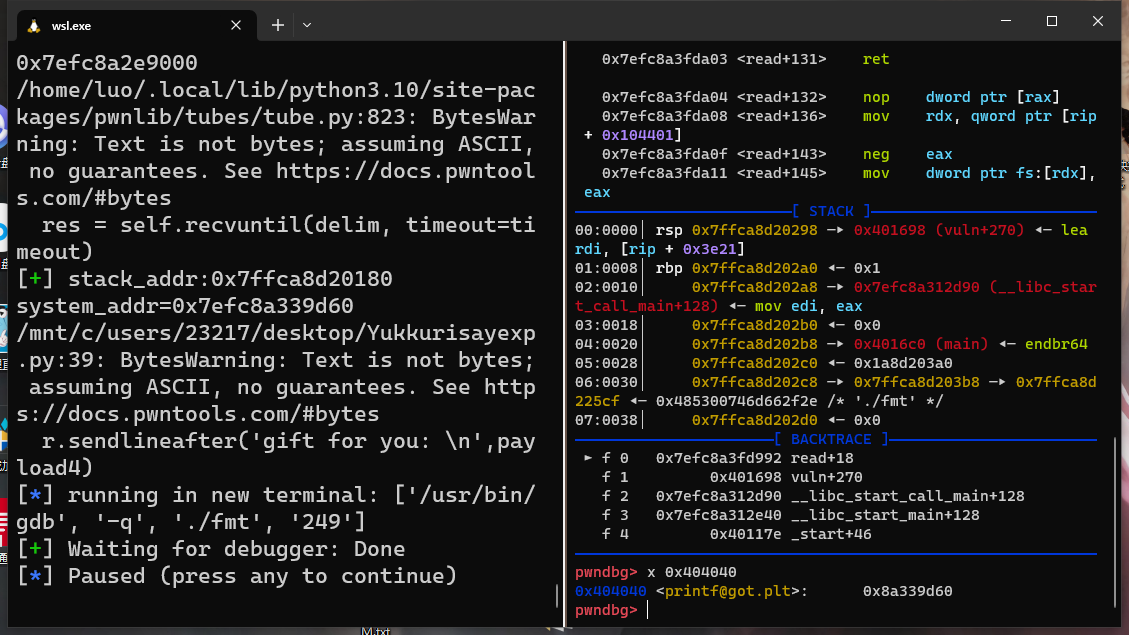Click the left pane scrollbar thumb
The height and width of the screenshot is (635, 1129).
[557, 595]
